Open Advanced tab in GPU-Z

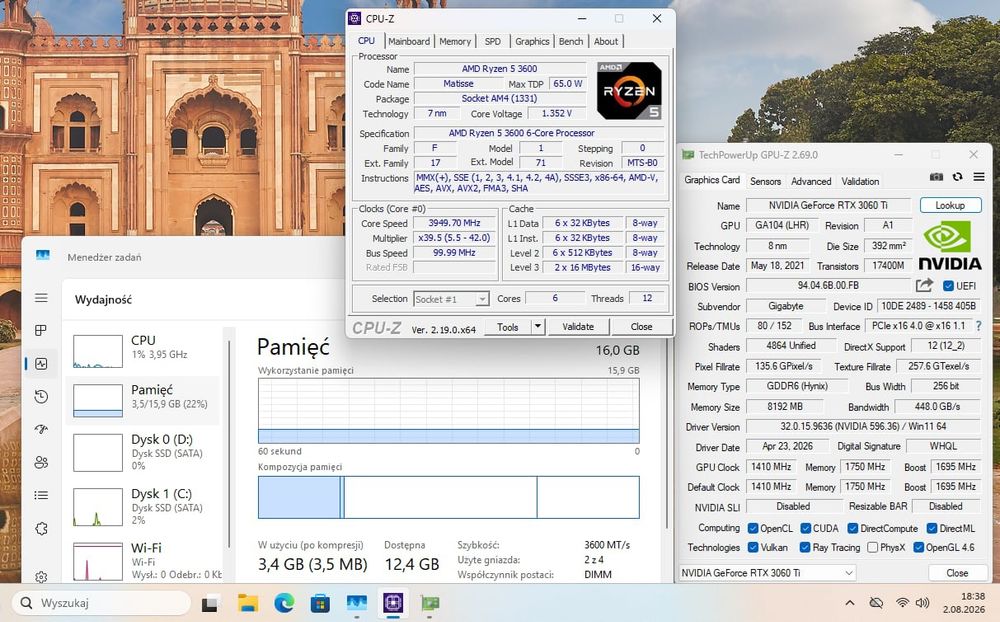[811, 181]
